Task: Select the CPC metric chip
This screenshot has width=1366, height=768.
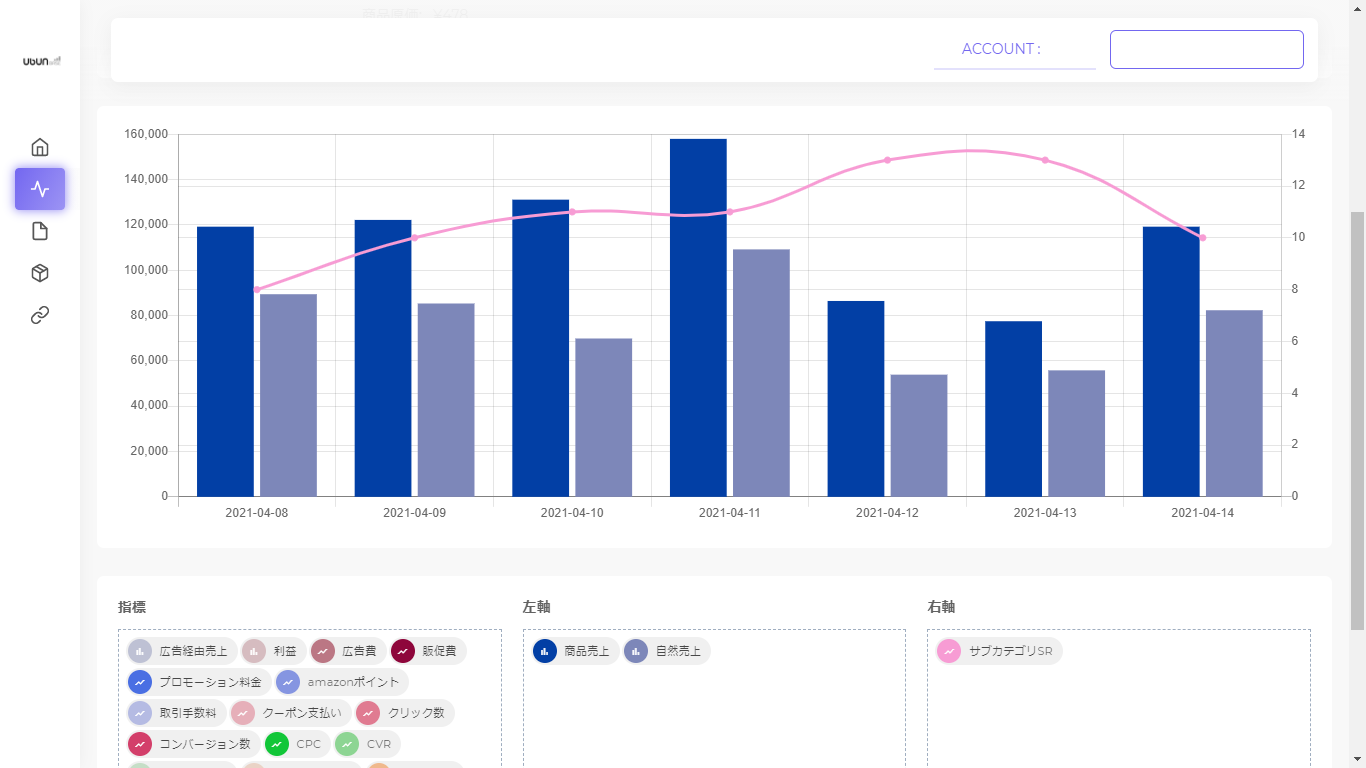Action: point(297,744)
